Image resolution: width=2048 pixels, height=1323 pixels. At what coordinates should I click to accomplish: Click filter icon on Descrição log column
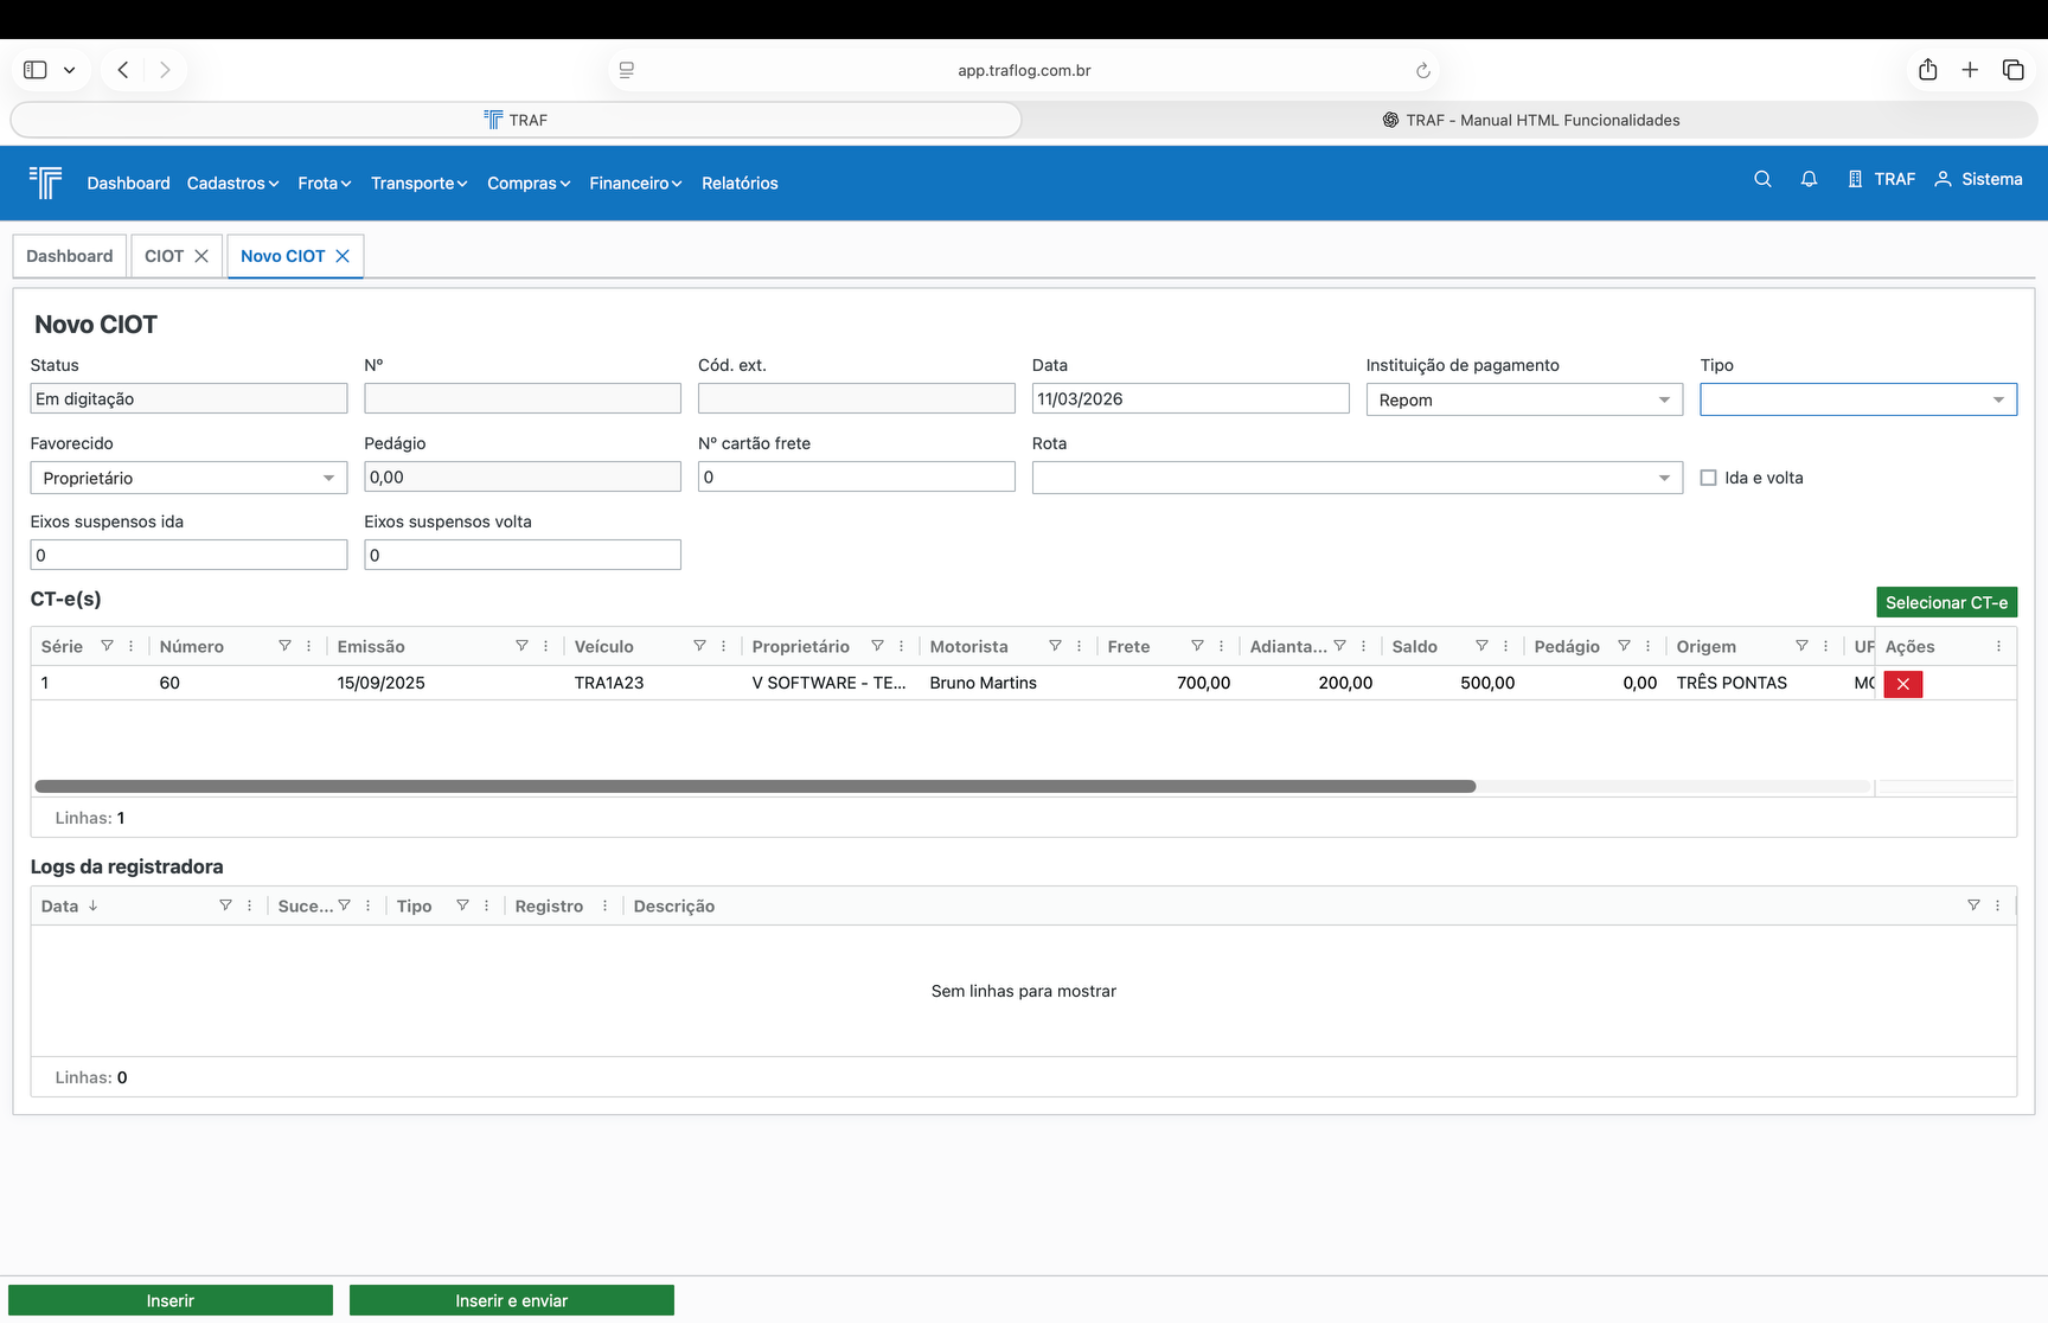click(1973, 905)
